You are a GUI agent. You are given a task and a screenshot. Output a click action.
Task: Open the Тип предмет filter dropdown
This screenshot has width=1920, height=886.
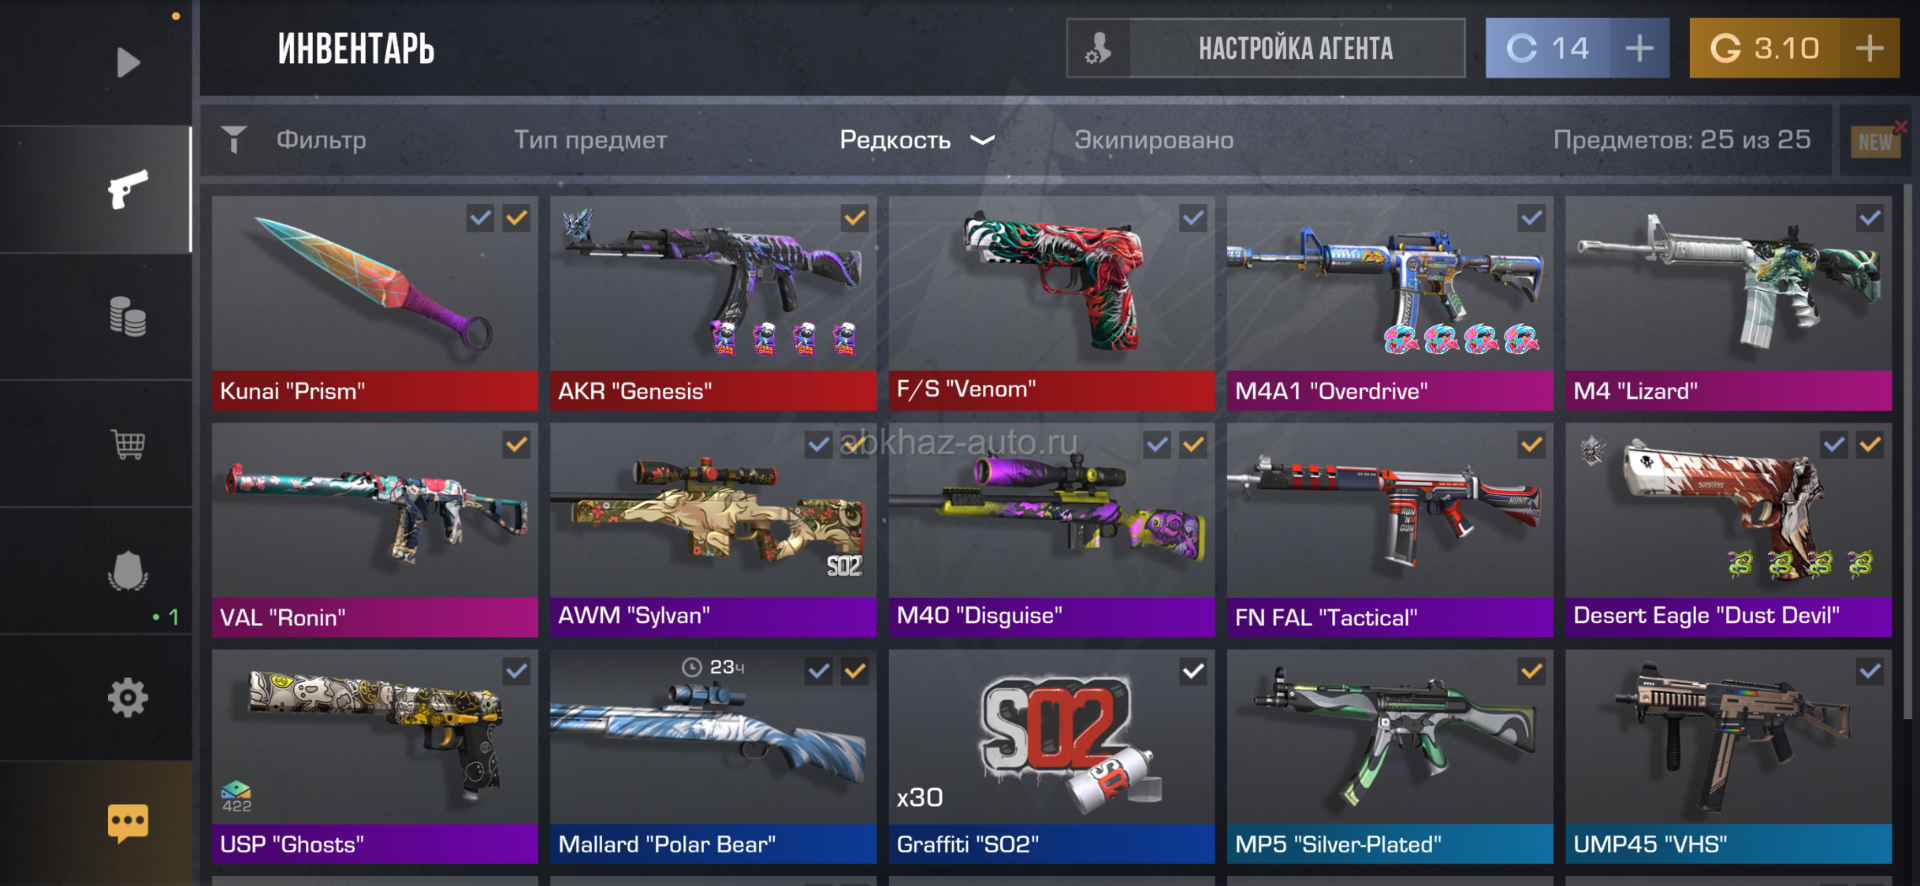pos(590,140)
